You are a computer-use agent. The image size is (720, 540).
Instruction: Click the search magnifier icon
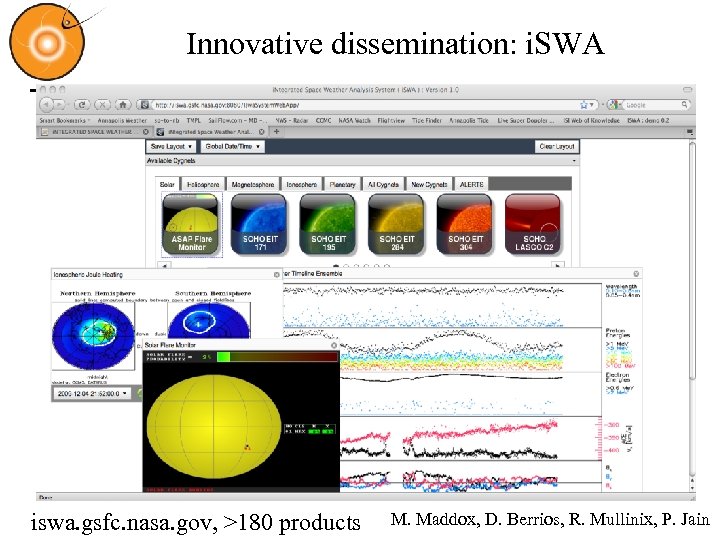(684, 105)
